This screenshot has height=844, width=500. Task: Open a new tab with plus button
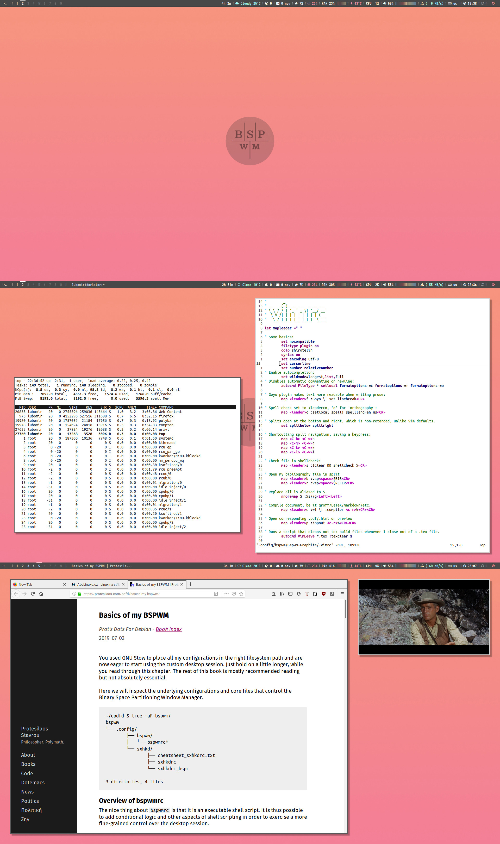pos(190,584)
